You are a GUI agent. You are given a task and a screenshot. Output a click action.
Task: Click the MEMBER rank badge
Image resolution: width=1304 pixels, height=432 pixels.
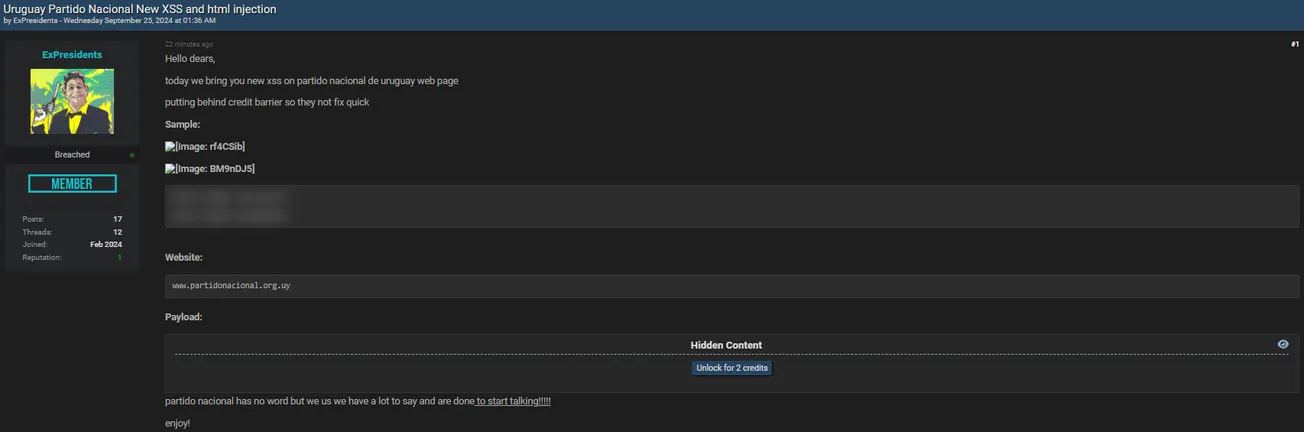pos(72,184)
